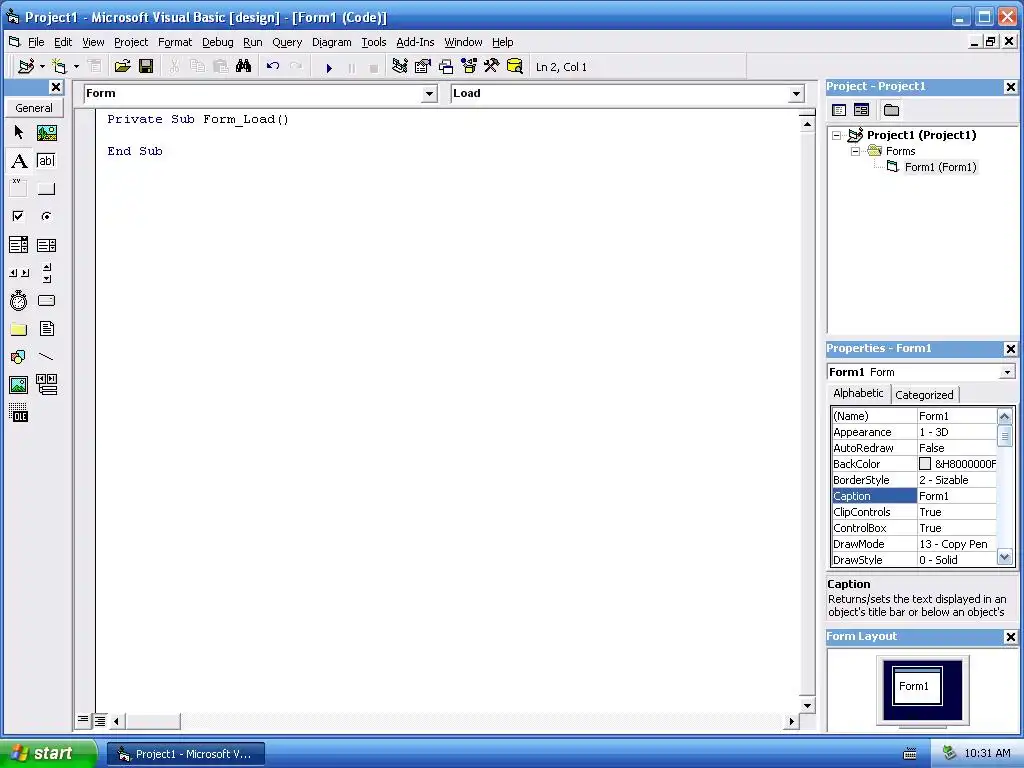The image size is (1024, 768).
Task: Open Project Explorer from toolbar
Action: pyautogui.click(x=400, y=67)
